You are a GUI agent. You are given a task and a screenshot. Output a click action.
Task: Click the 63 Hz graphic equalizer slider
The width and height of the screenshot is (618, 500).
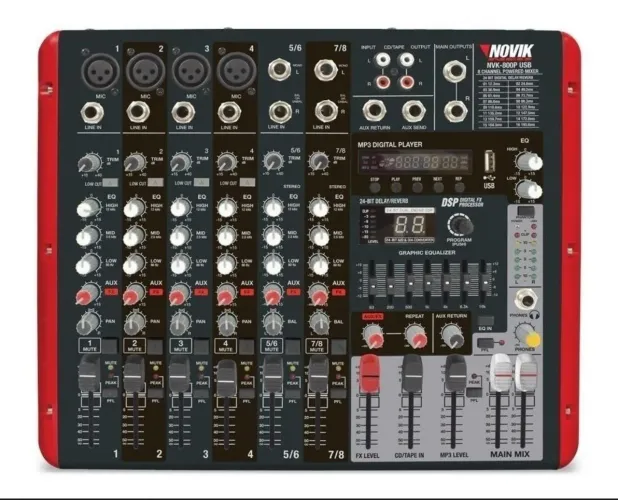371,285
